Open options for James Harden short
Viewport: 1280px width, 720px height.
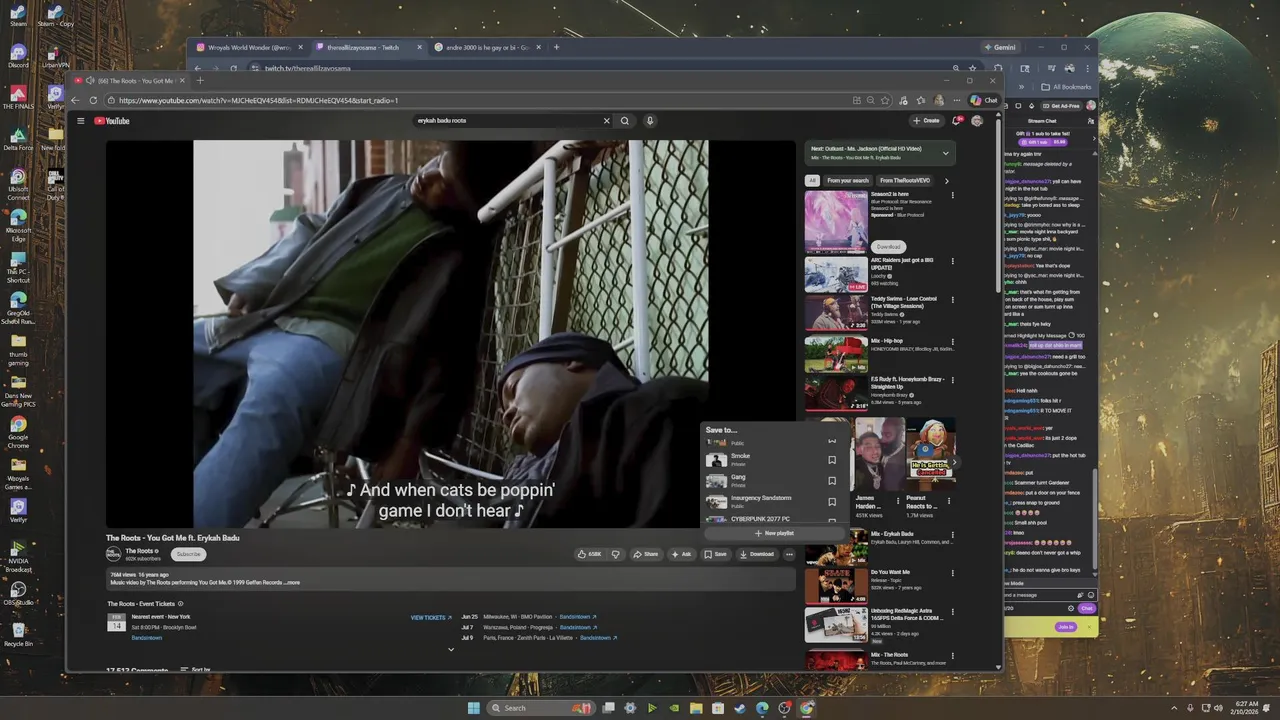tap(898, 500)
